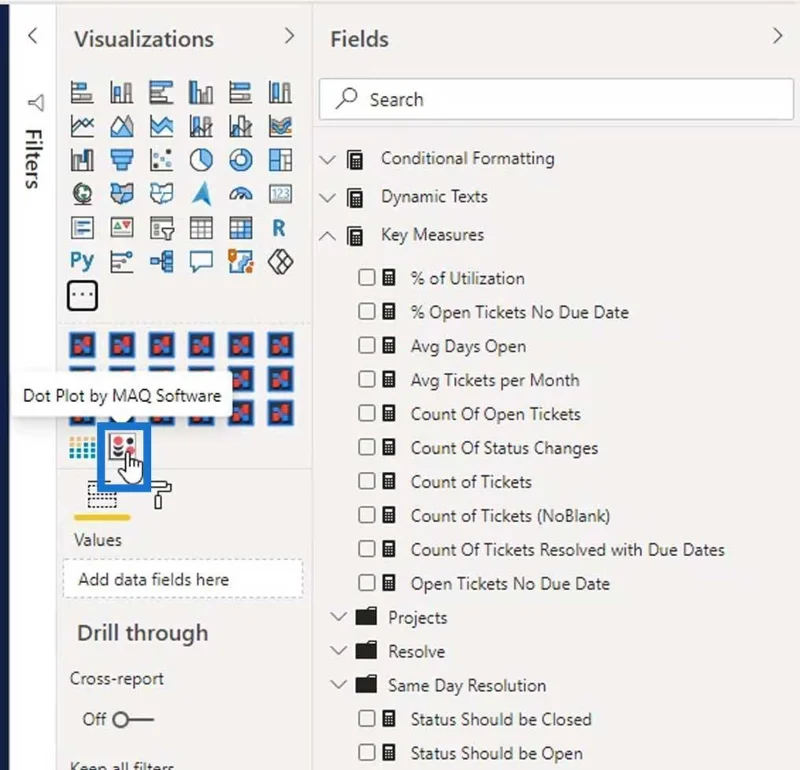
Task: Select the Card (123) visual
Action: (x=281, y=194)
